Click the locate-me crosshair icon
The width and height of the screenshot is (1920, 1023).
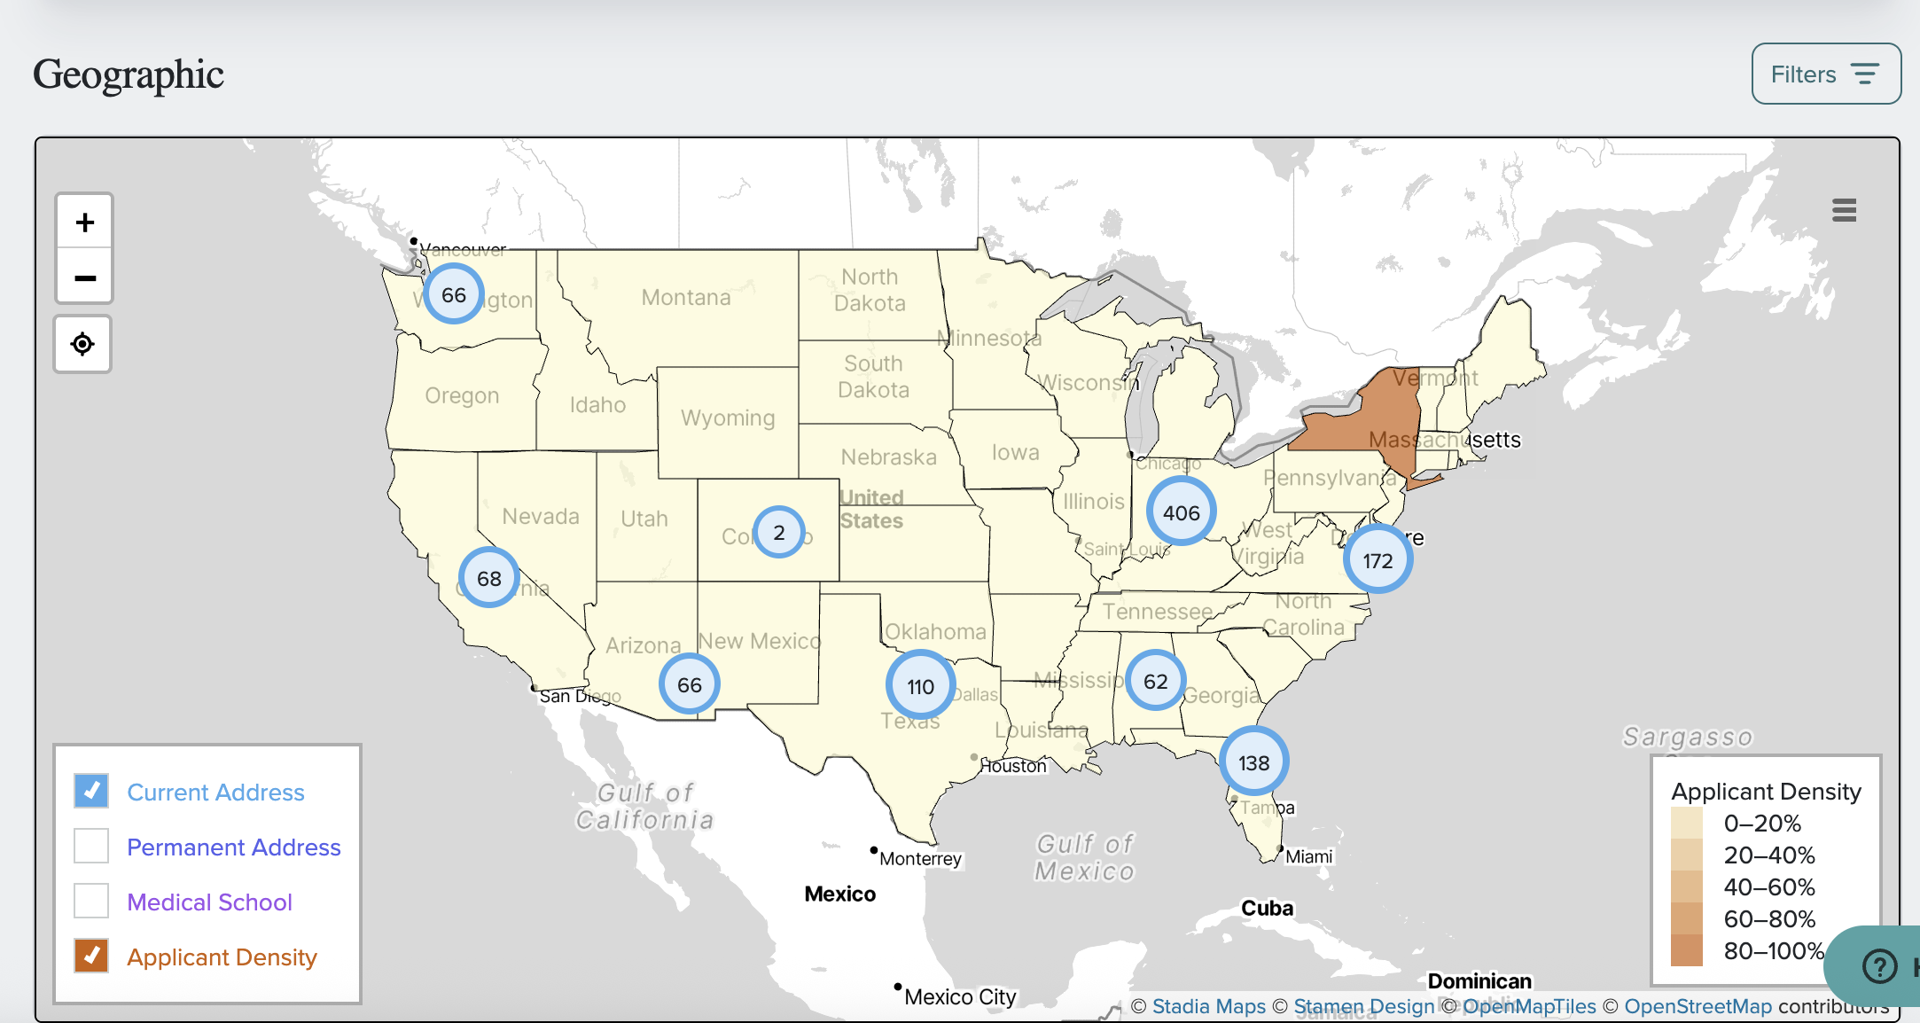83,344
